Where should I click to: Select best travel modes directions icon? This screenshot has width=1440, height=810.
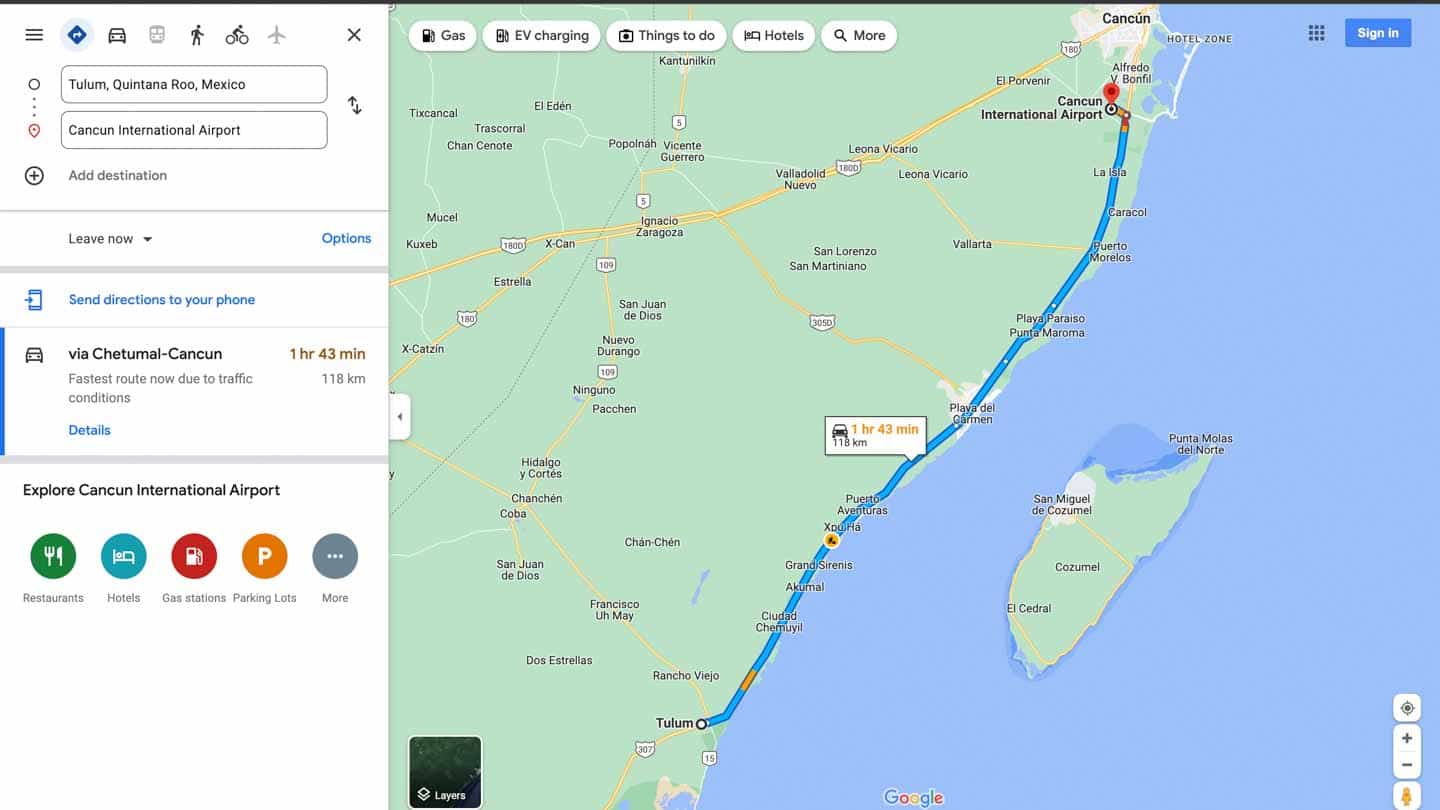pyautogui.click(x=76, y=35)
